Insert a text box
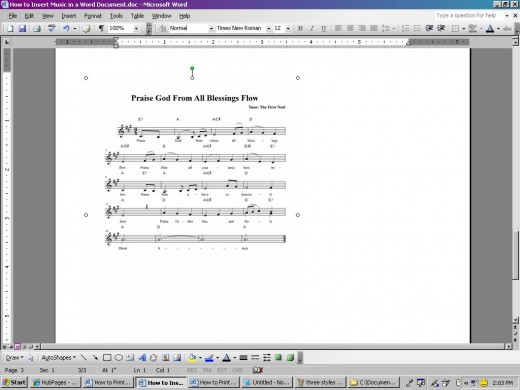This screenshot has height=390, width=520. [130, 358]
